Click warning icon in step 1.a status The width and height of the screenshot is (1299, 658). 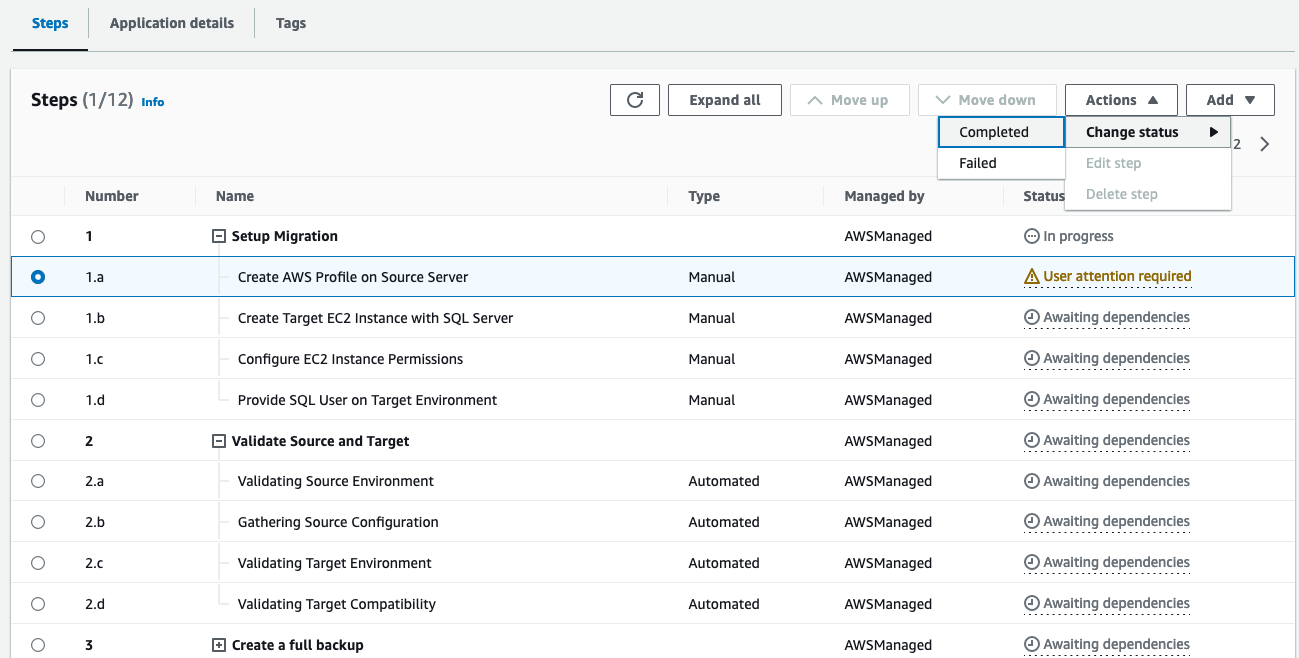click(1032, 277)
